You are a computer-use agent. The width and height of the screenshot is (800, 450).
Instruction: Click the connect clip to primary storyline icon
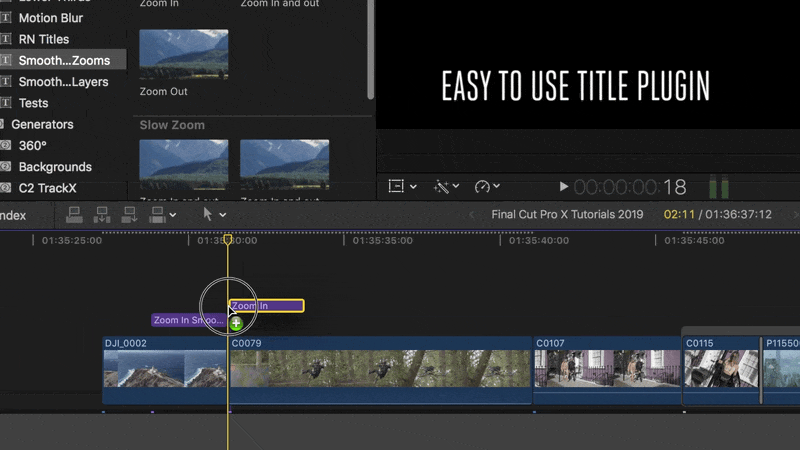pyautogui.click(x=73, y=214)
